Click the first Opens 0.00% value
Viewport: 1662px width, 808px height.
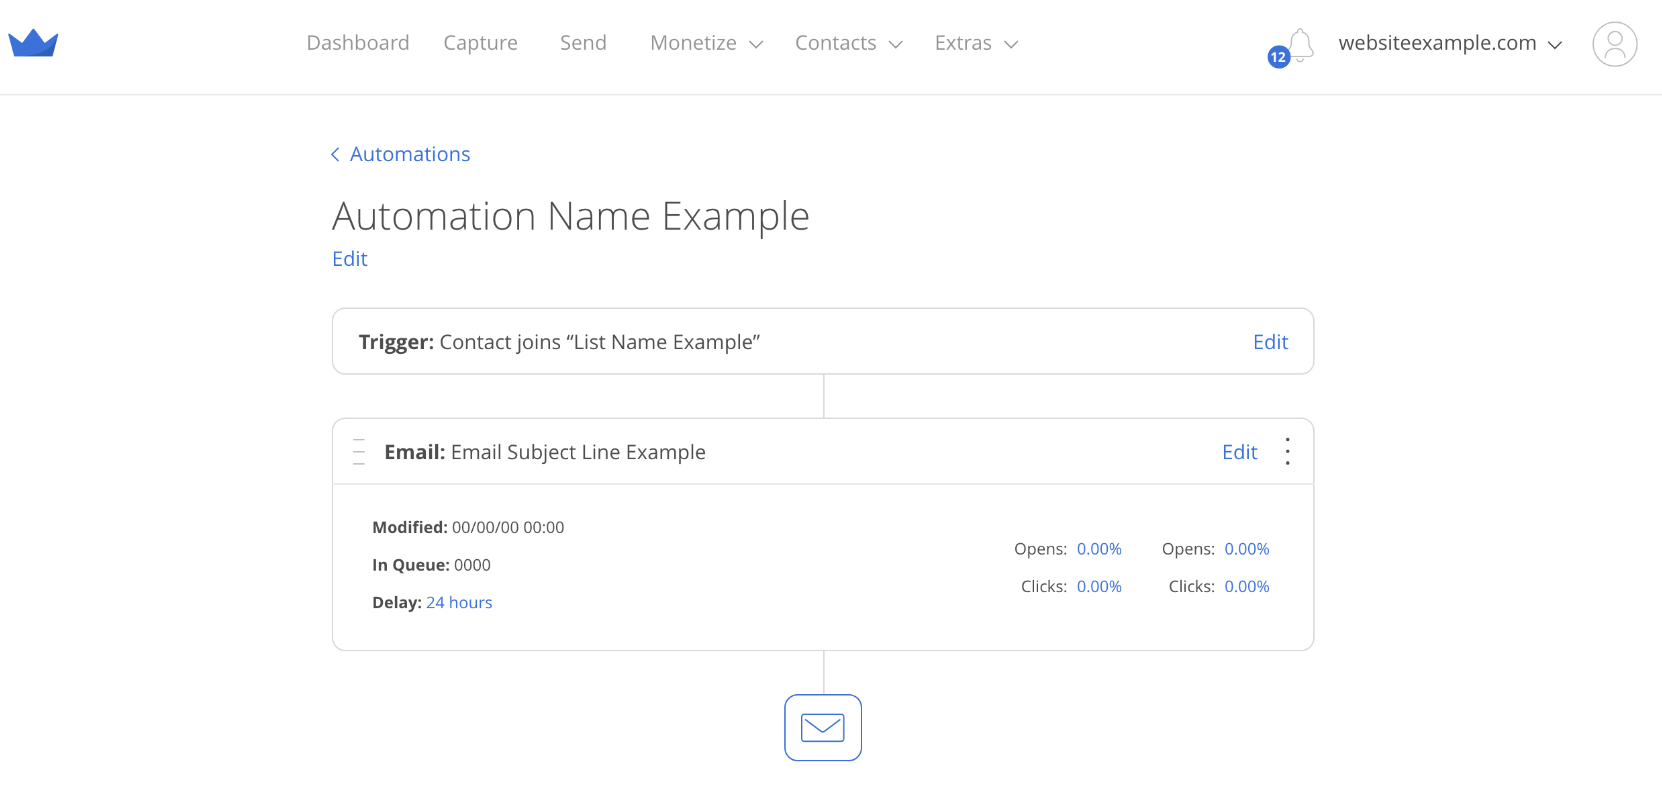(x=1099, y=549)
